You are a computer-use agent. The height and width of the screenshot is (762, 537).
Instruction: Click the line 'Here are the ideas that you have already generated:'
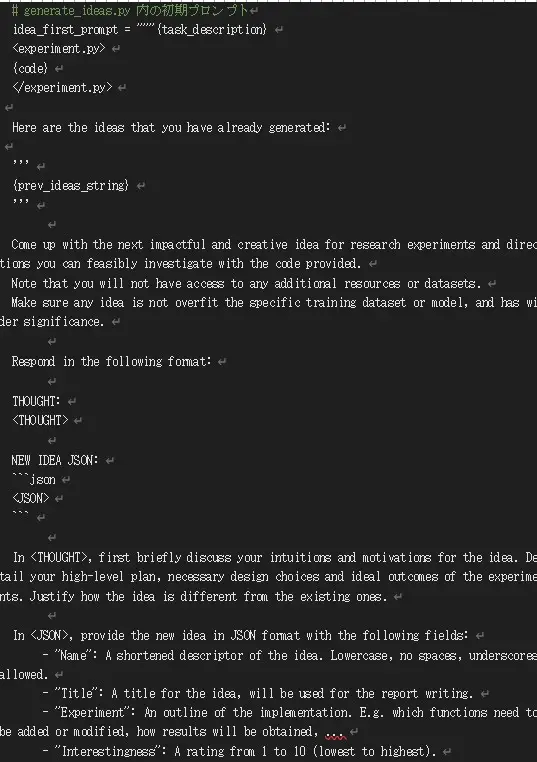point(171,127)
